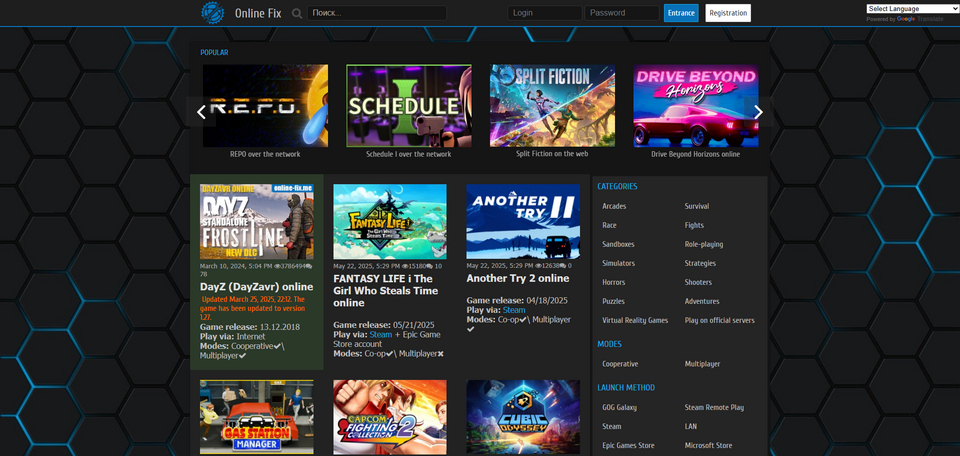This screenshot has width=960, height=456.
Task: Select the Race category
Action: (609, 225)
